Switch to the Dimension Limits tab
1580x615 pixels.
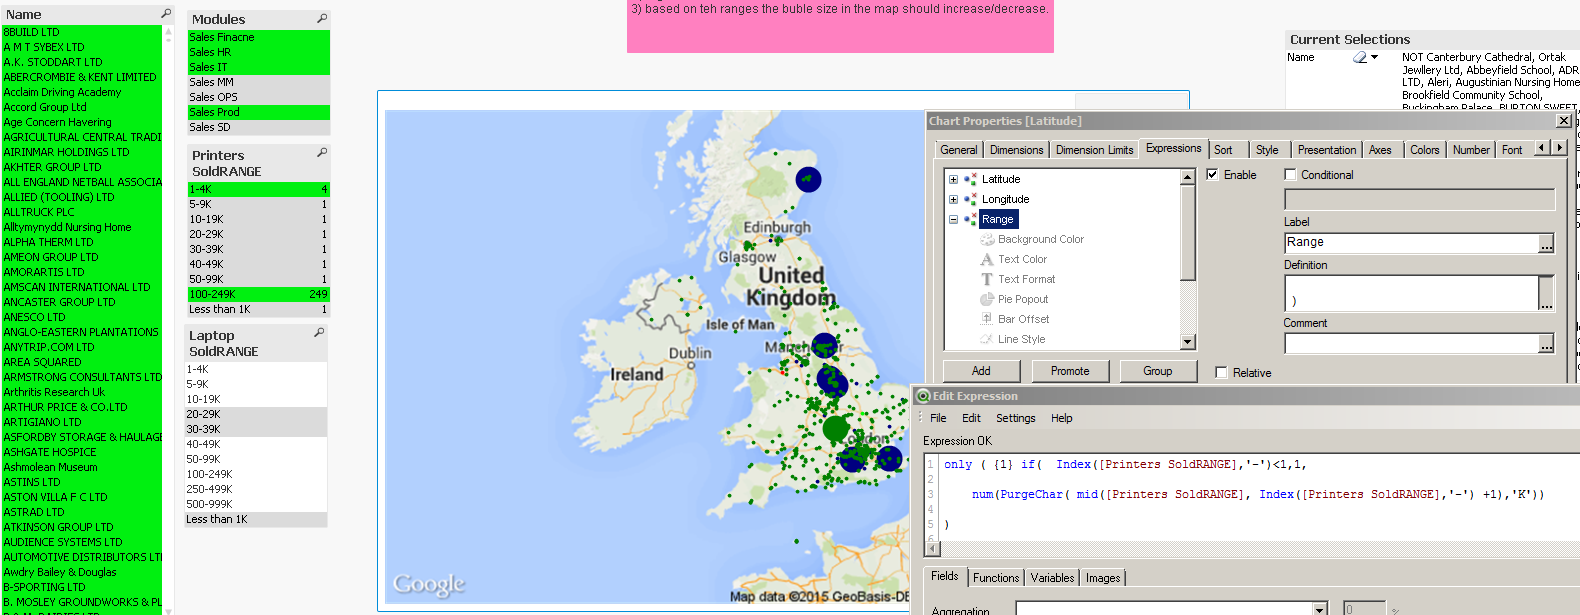(1095, 150)
